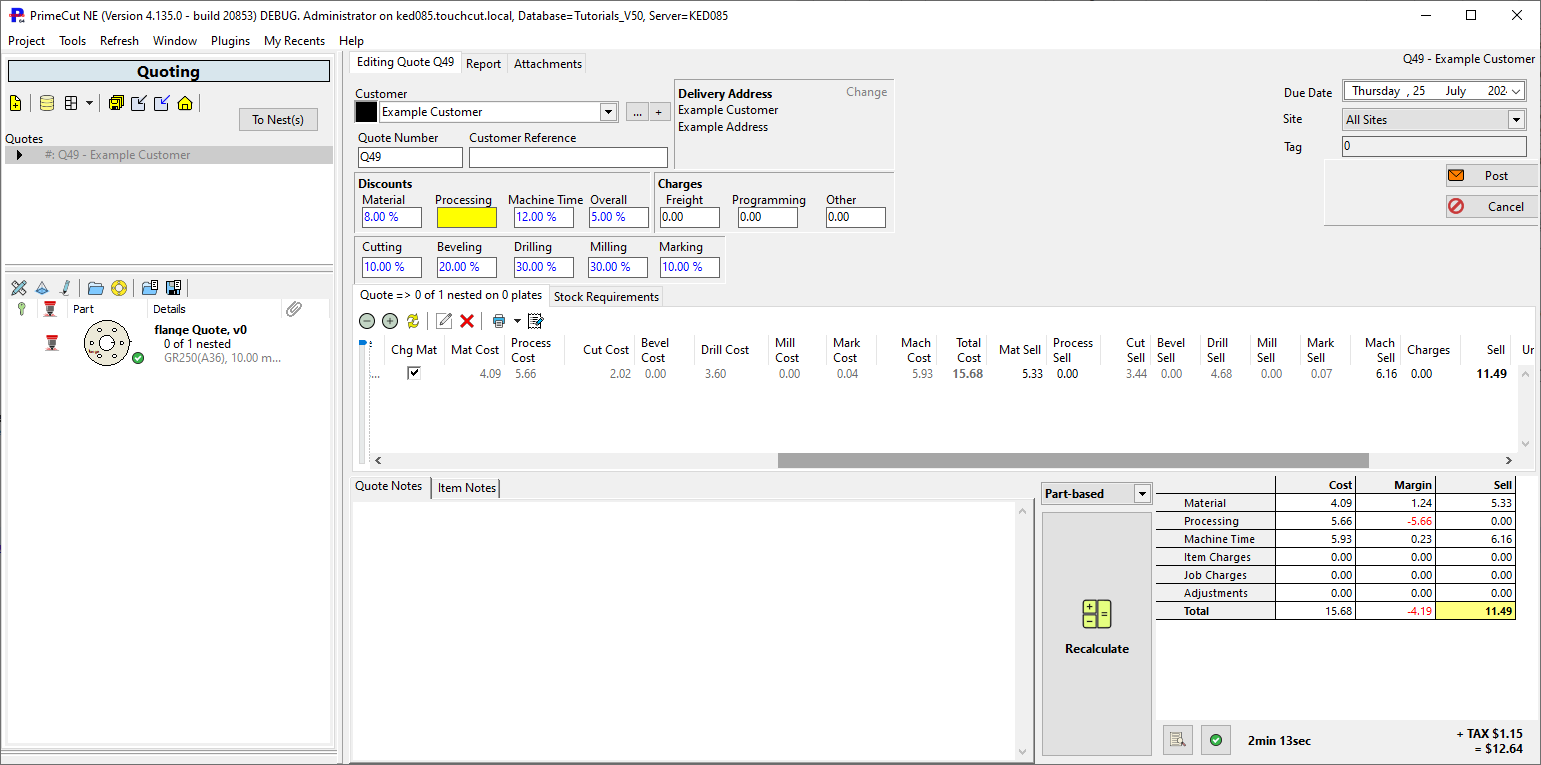Screen dimensions: 1541x765
Task: Click the yellow Processing discount field
Action: point(467,217)
